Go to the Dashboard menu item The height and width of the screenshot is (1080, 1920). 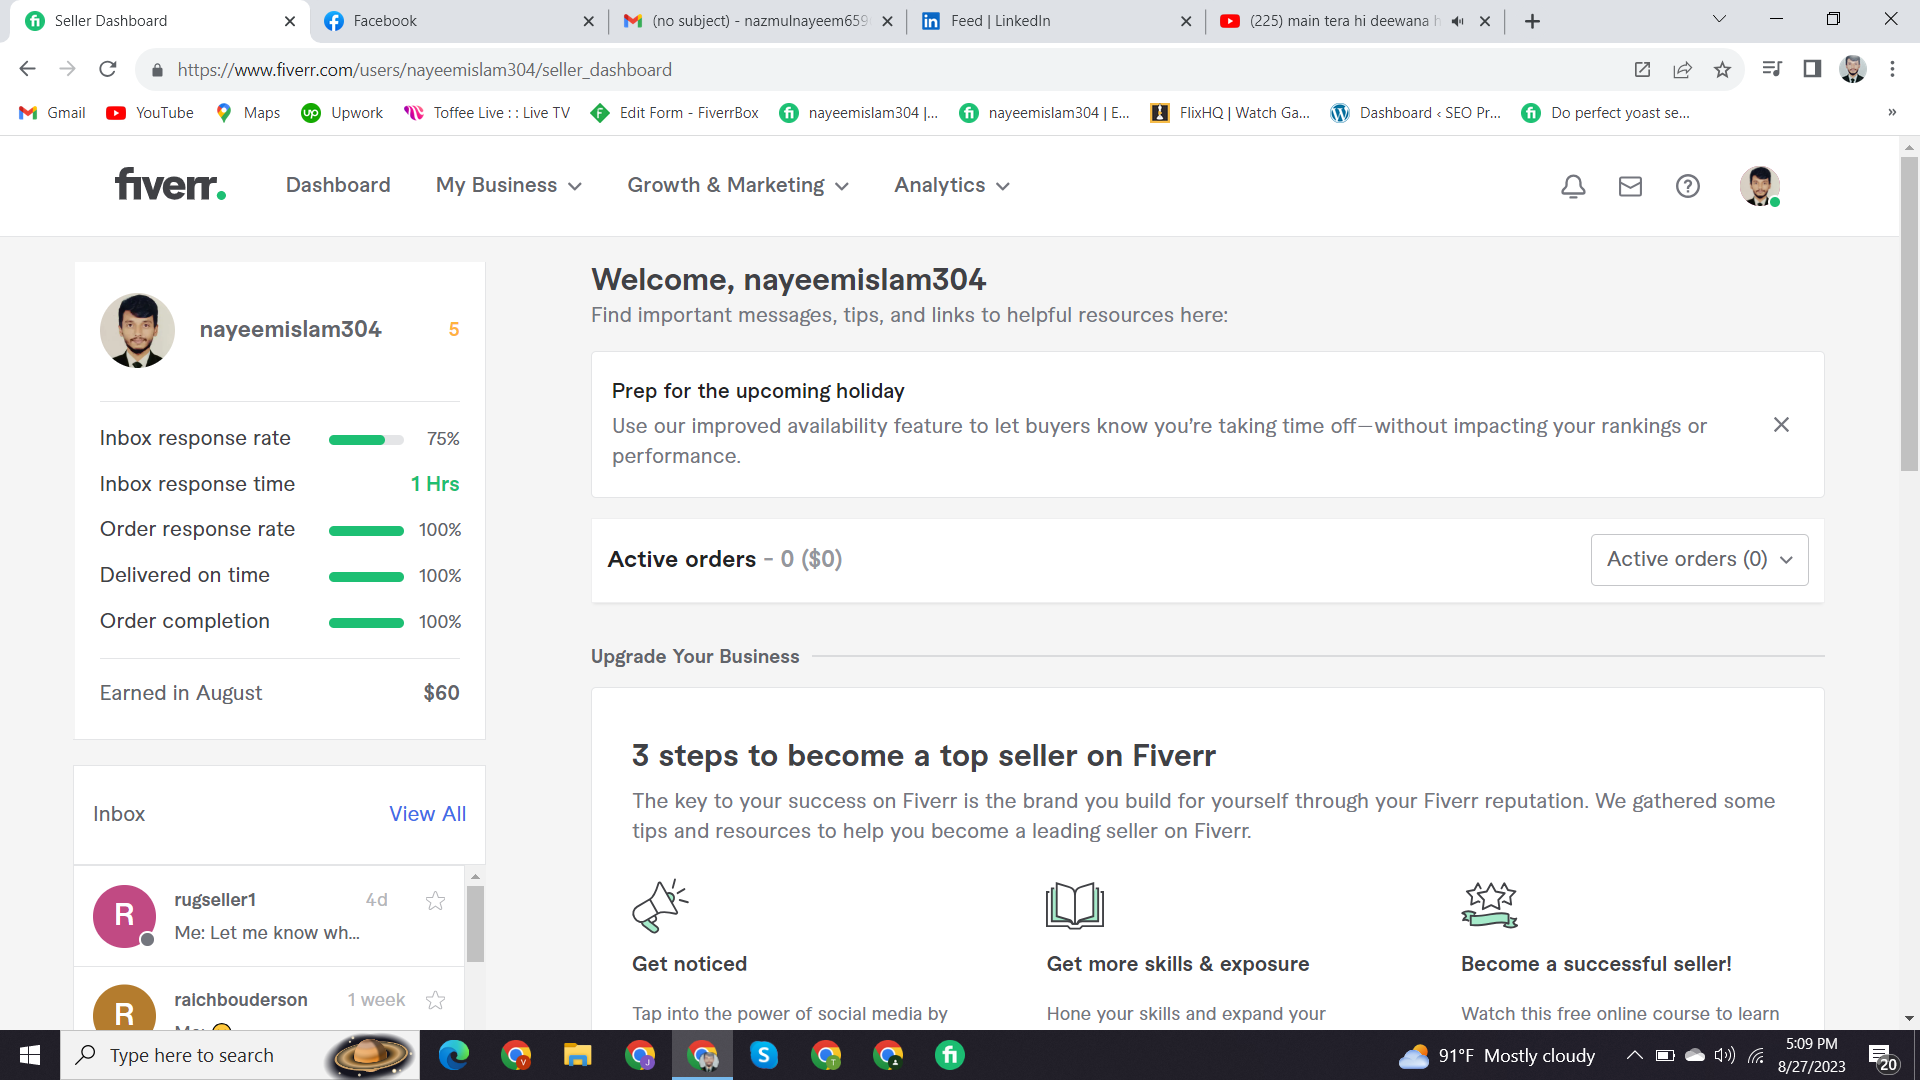tap(338, 186)
